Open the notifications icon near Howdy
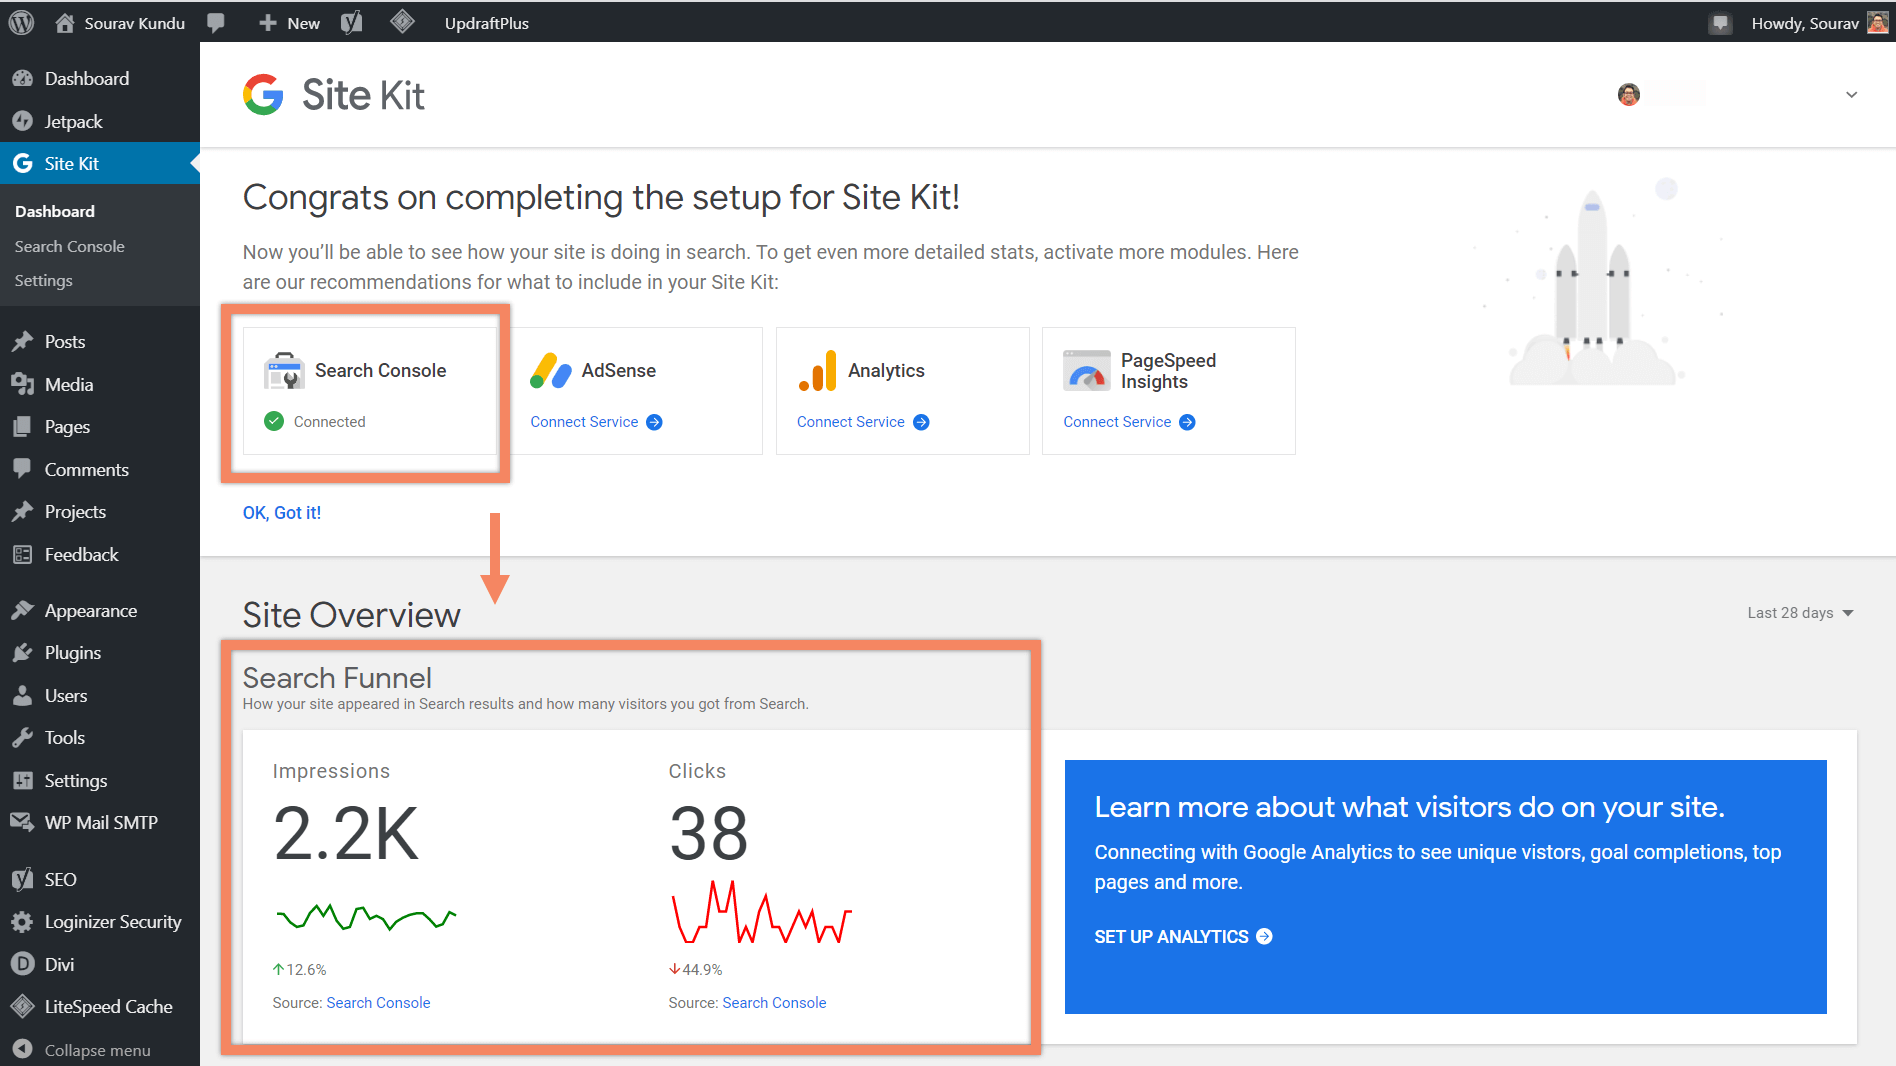1896x1066 pixels. (1719, 23)
